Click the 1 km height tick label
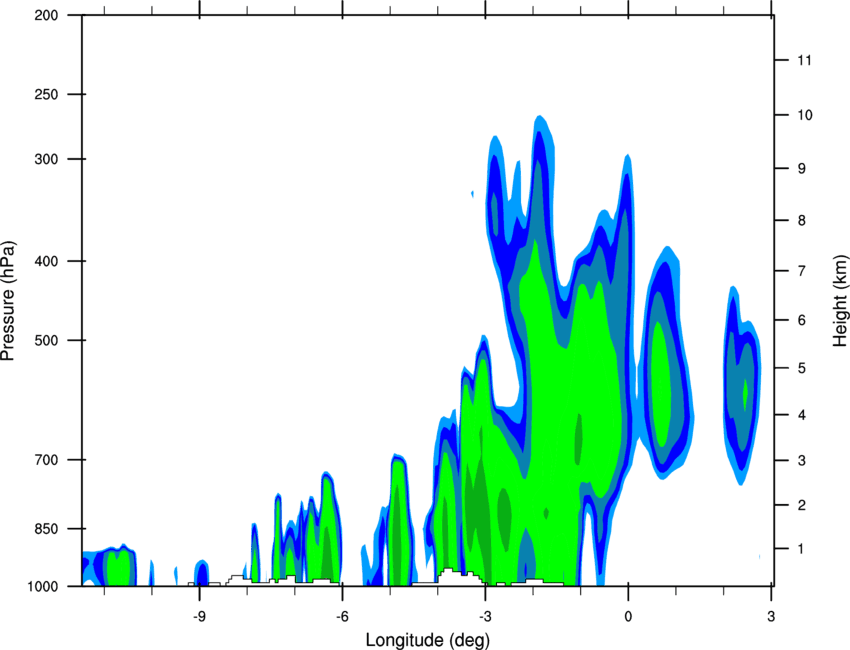 coord(802,549)
